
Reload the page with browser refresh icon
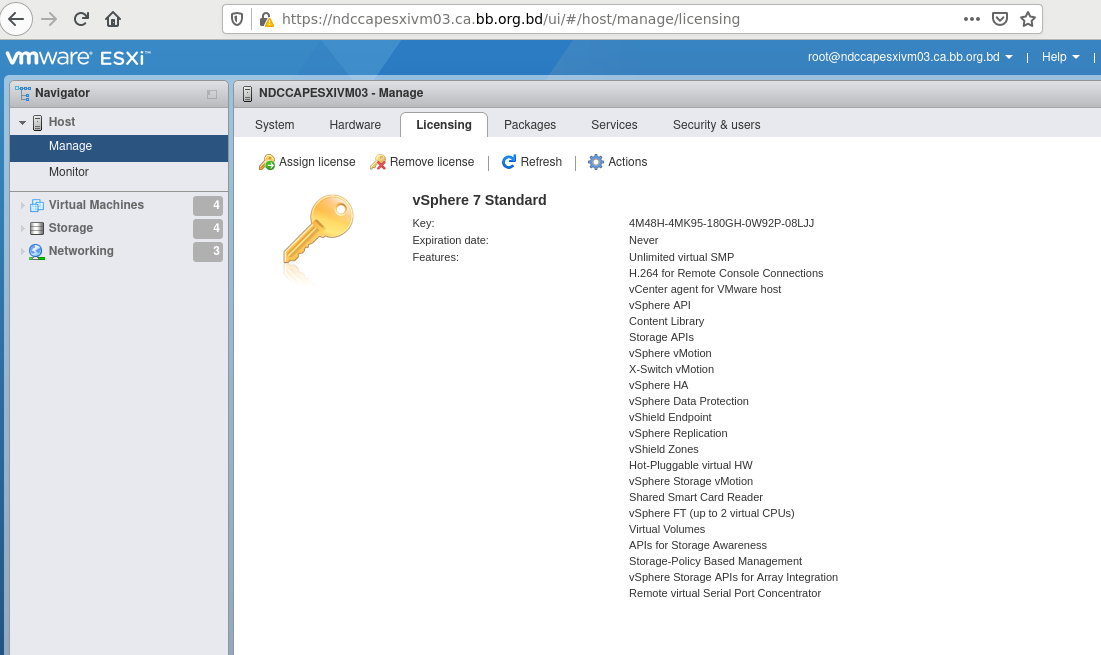tap(81, 19)
